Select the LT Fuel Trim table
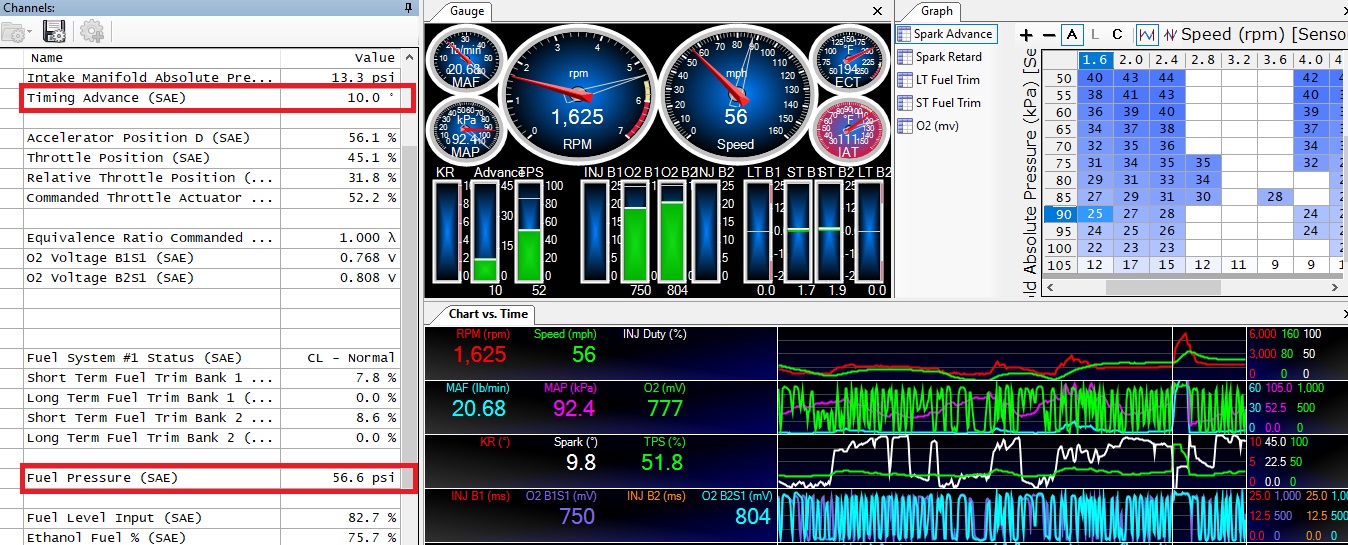1348x545 pixels. [x=947, y=80]
